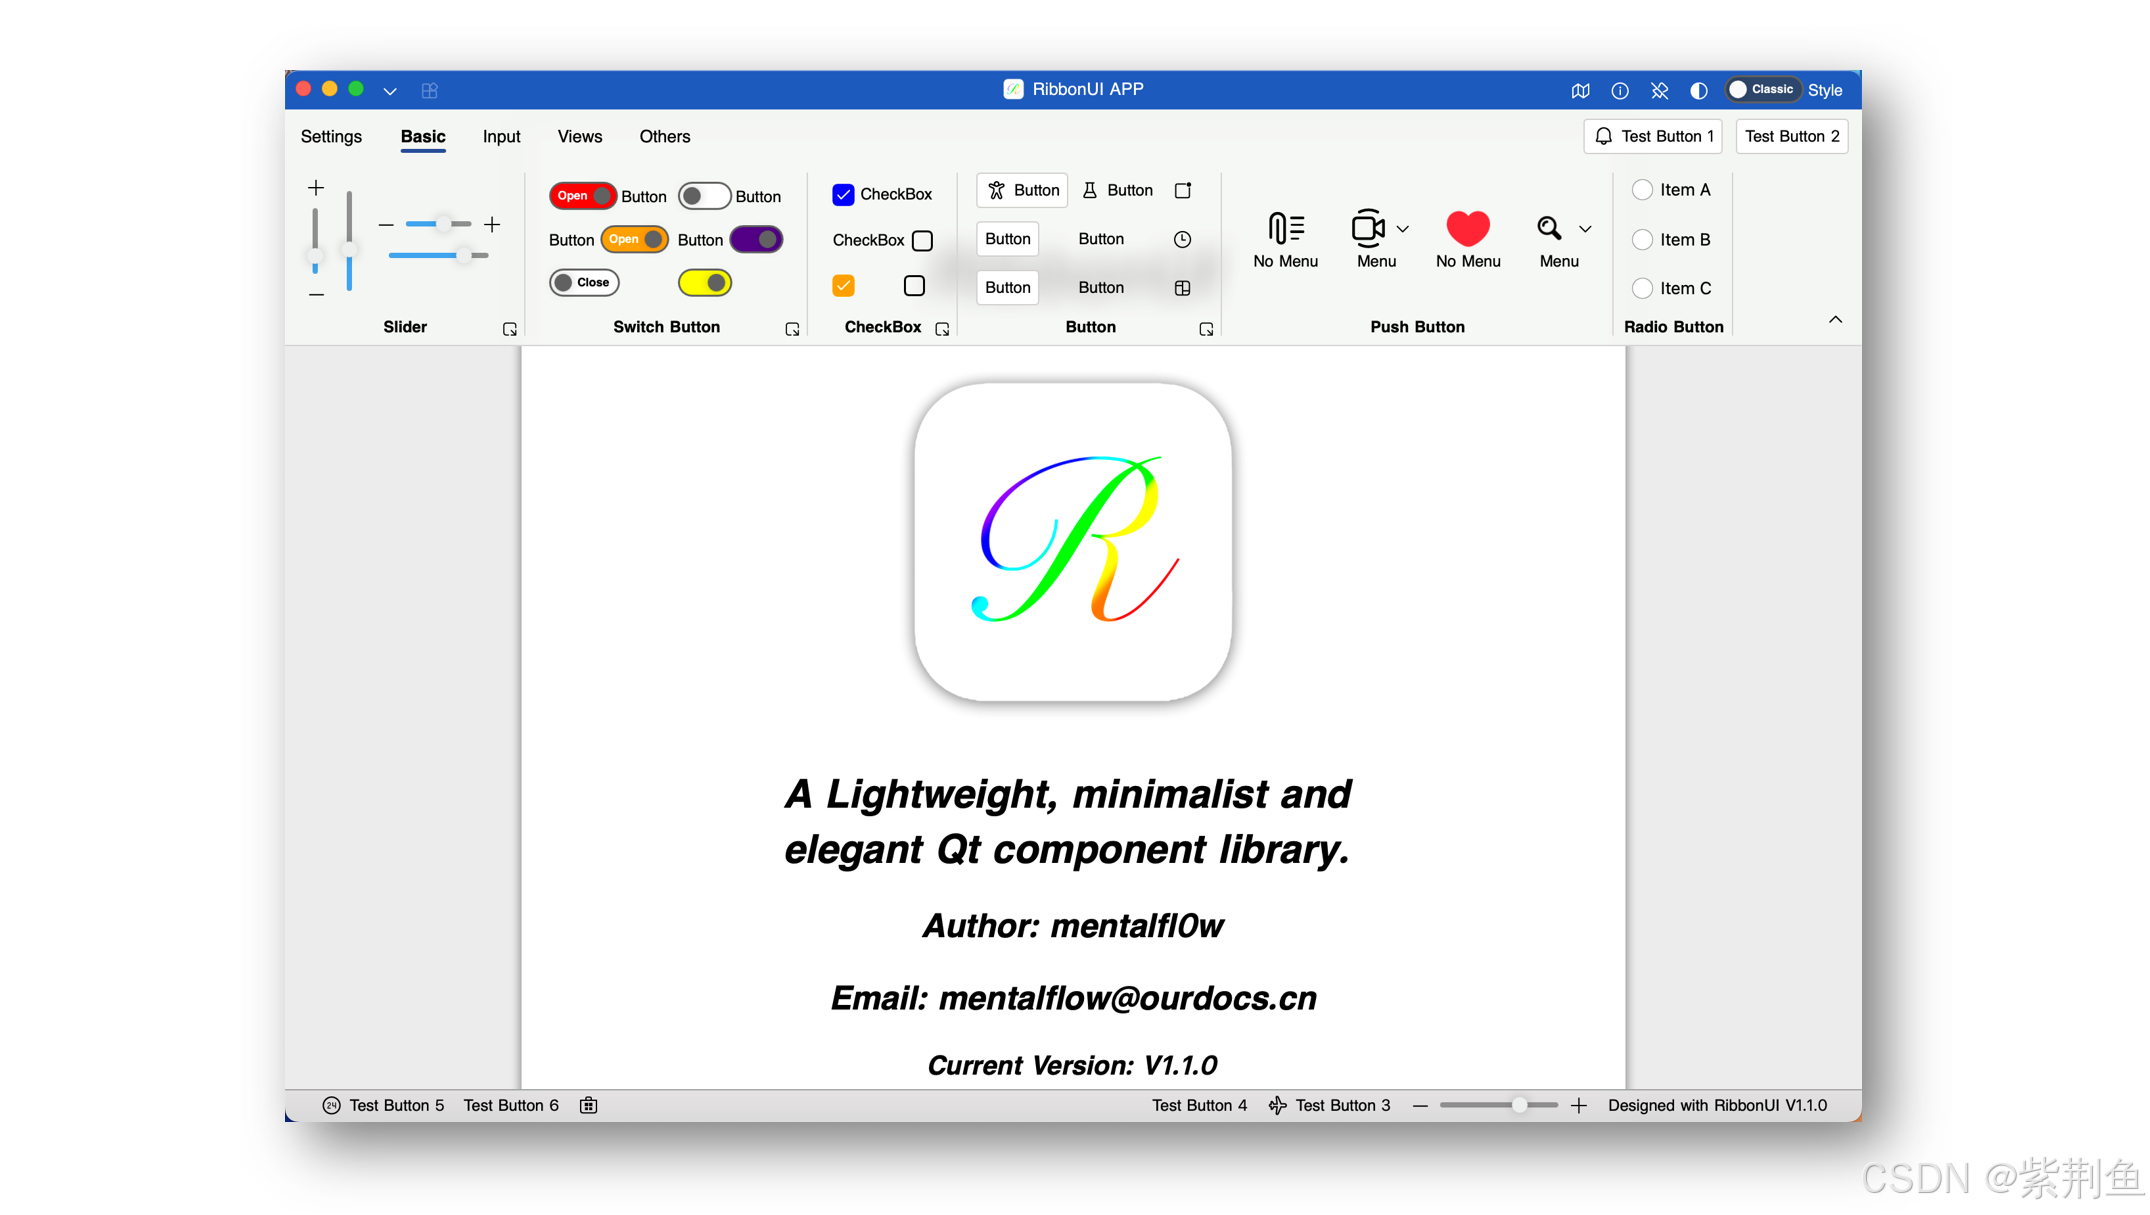Image resolution: width=2150 pixels, height=1215 pixels.
Task: Select the Item B radio button
Action: (1642, 240)
